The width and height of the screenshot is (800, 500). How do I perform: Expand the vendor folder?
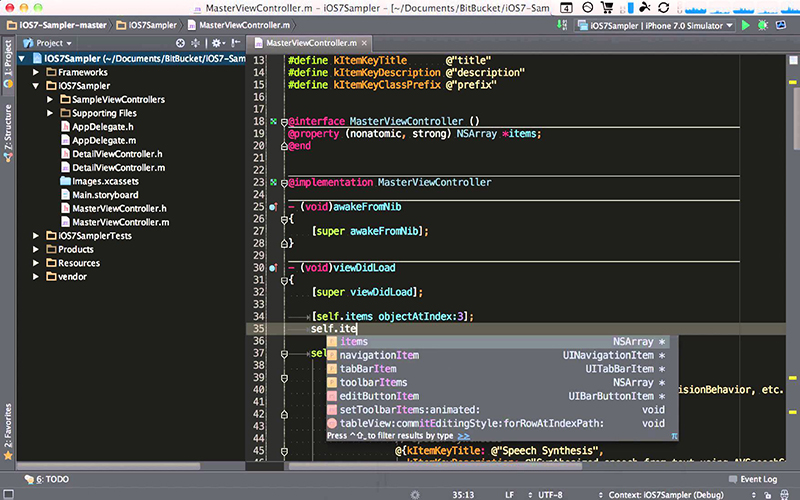point(36,277)
